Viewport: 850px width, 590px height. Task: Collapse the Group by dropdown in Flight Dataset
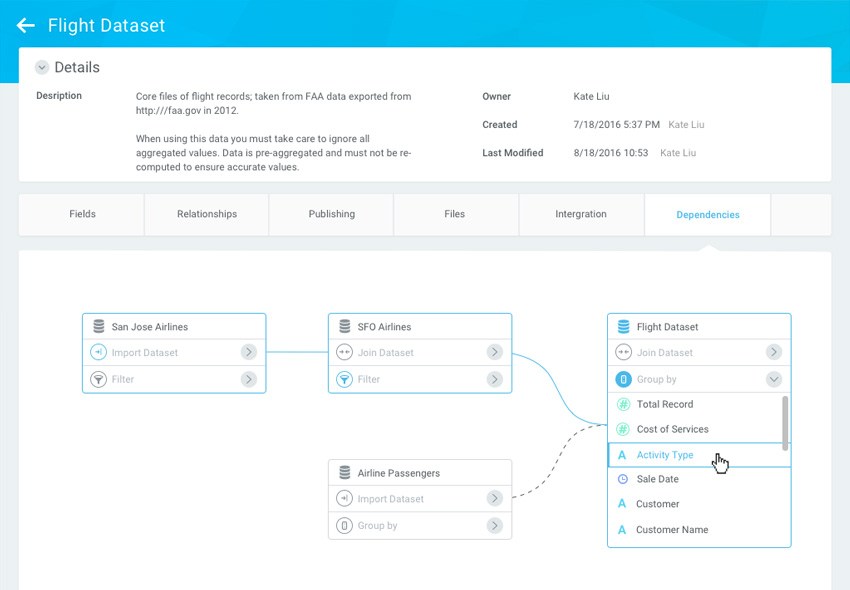click(773, 380)
